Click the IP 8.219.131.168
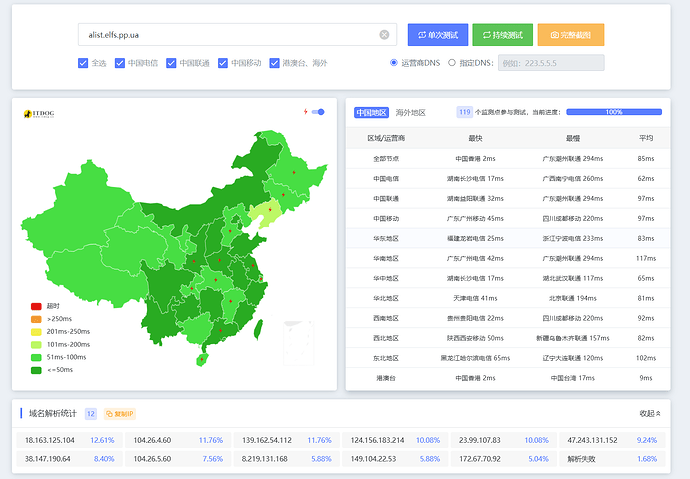The image size is (690, 479). click(x=264, y=459)
